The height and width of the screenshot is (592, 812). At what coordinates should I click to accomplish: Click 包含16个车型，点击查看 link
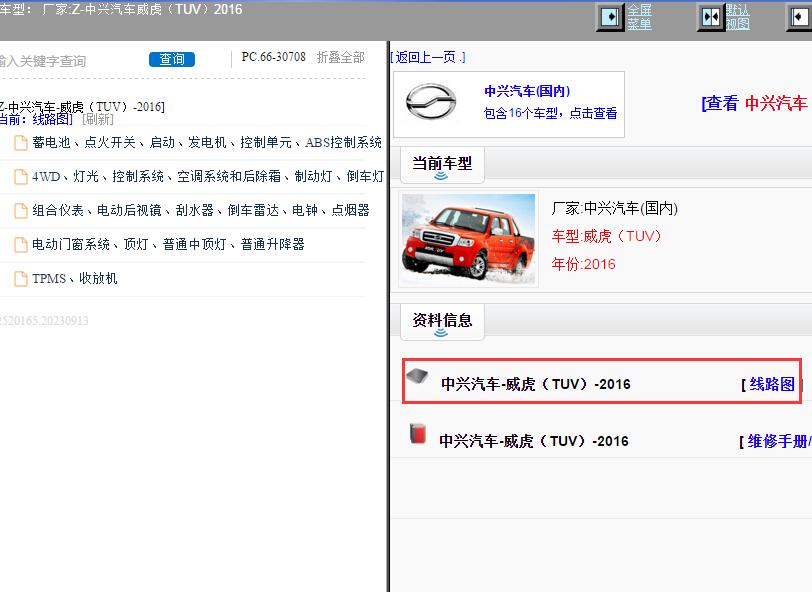pyautogui.click(x=550, y=113)
